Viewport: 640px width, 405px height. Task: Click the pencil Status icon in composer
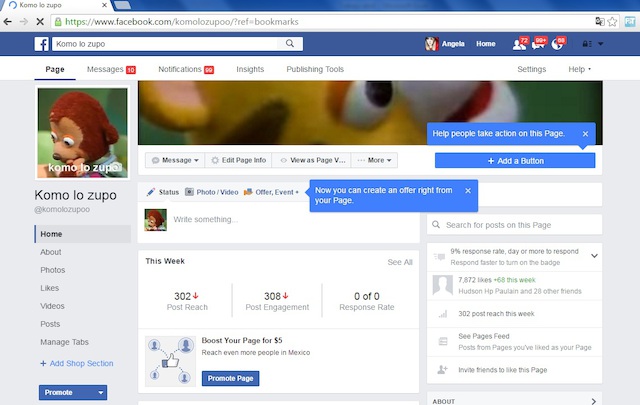(x=151, y=192)
